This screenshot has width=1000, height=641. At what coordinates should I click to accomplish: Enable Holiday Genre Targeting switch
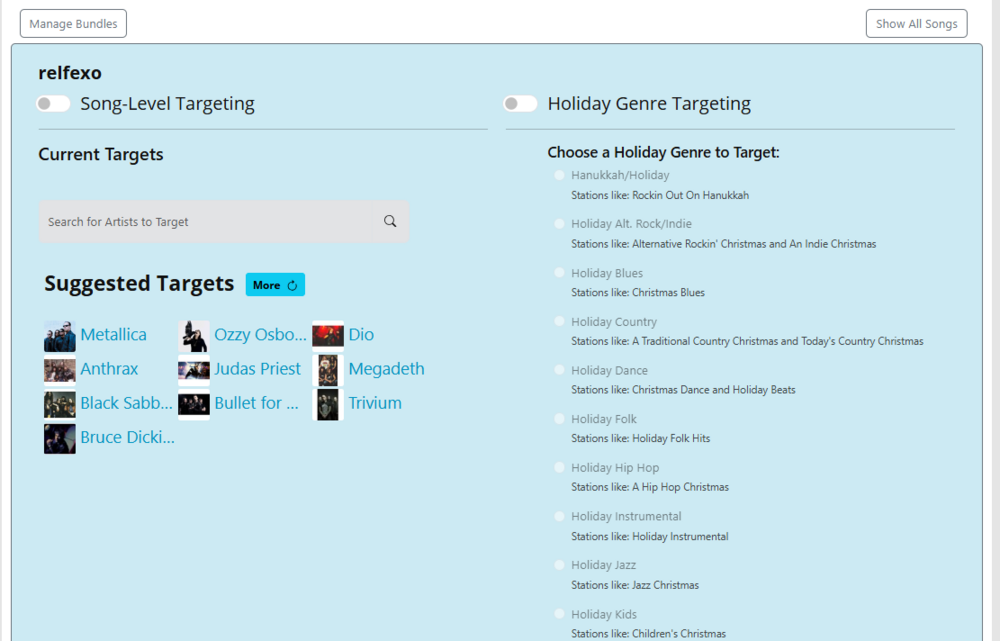(x=520, y=103)
